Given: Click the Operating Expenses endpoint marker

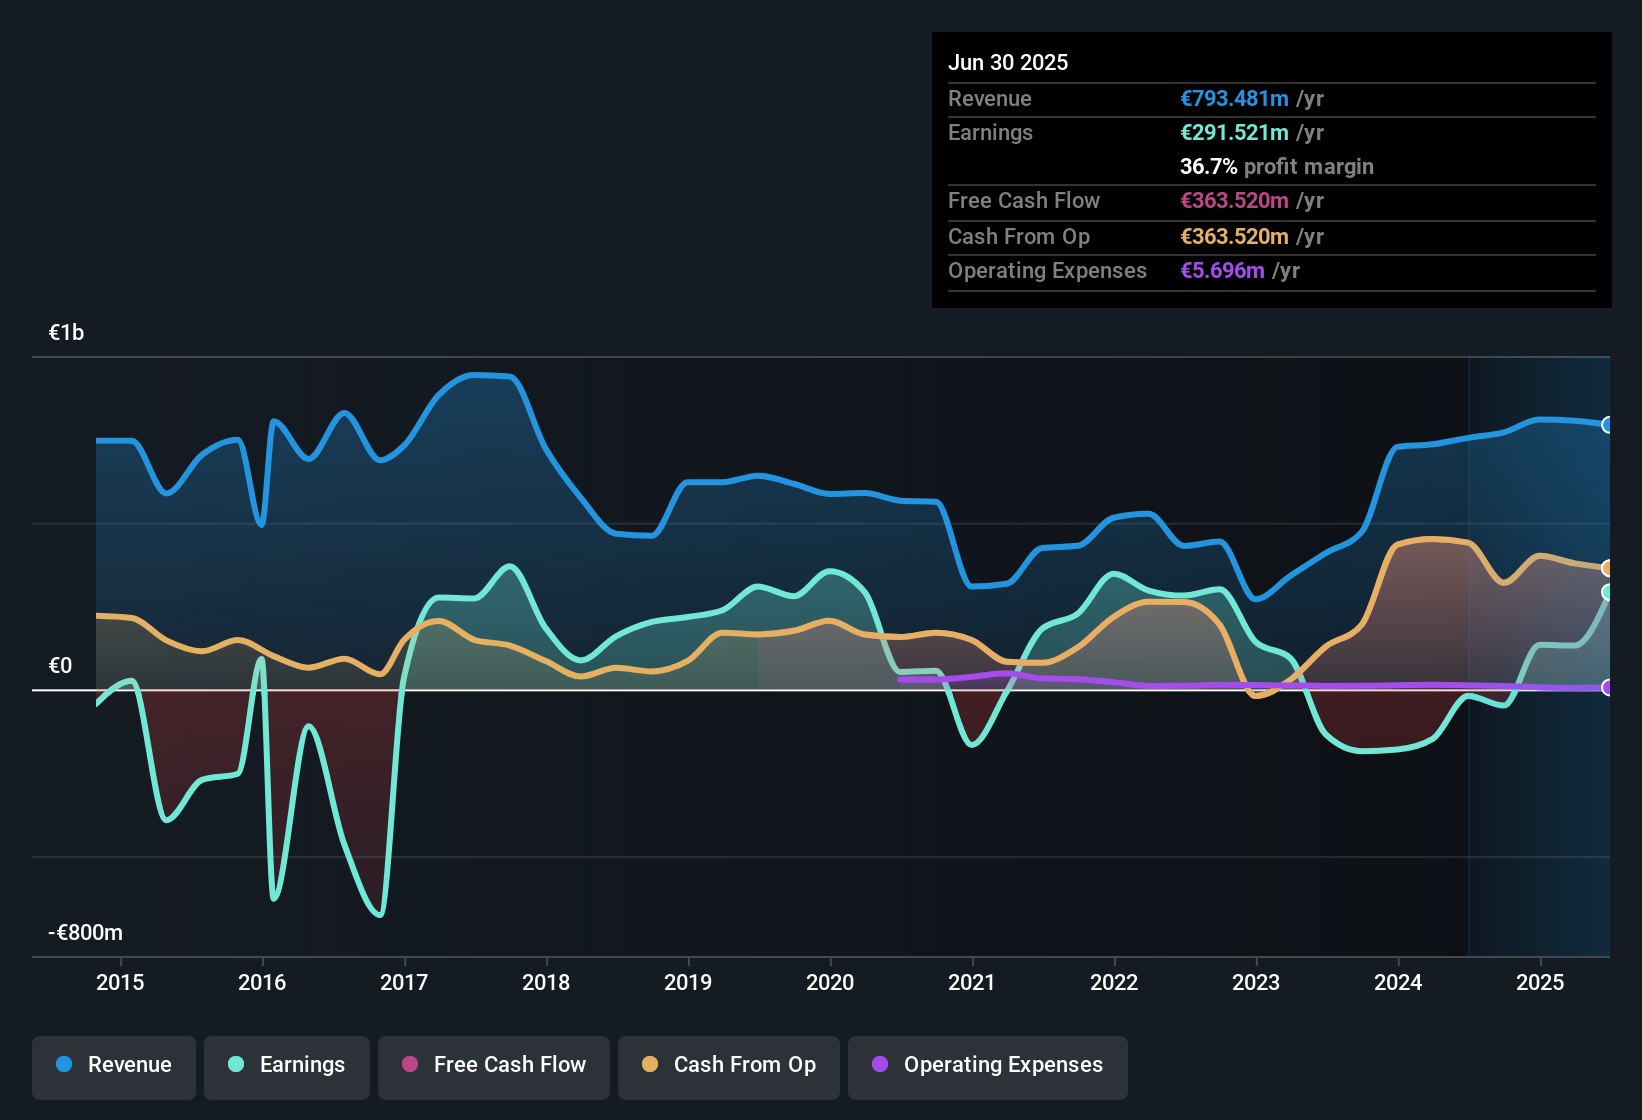Looking at the screenshot, I should pyautogui.click(x=1608, y=688).
